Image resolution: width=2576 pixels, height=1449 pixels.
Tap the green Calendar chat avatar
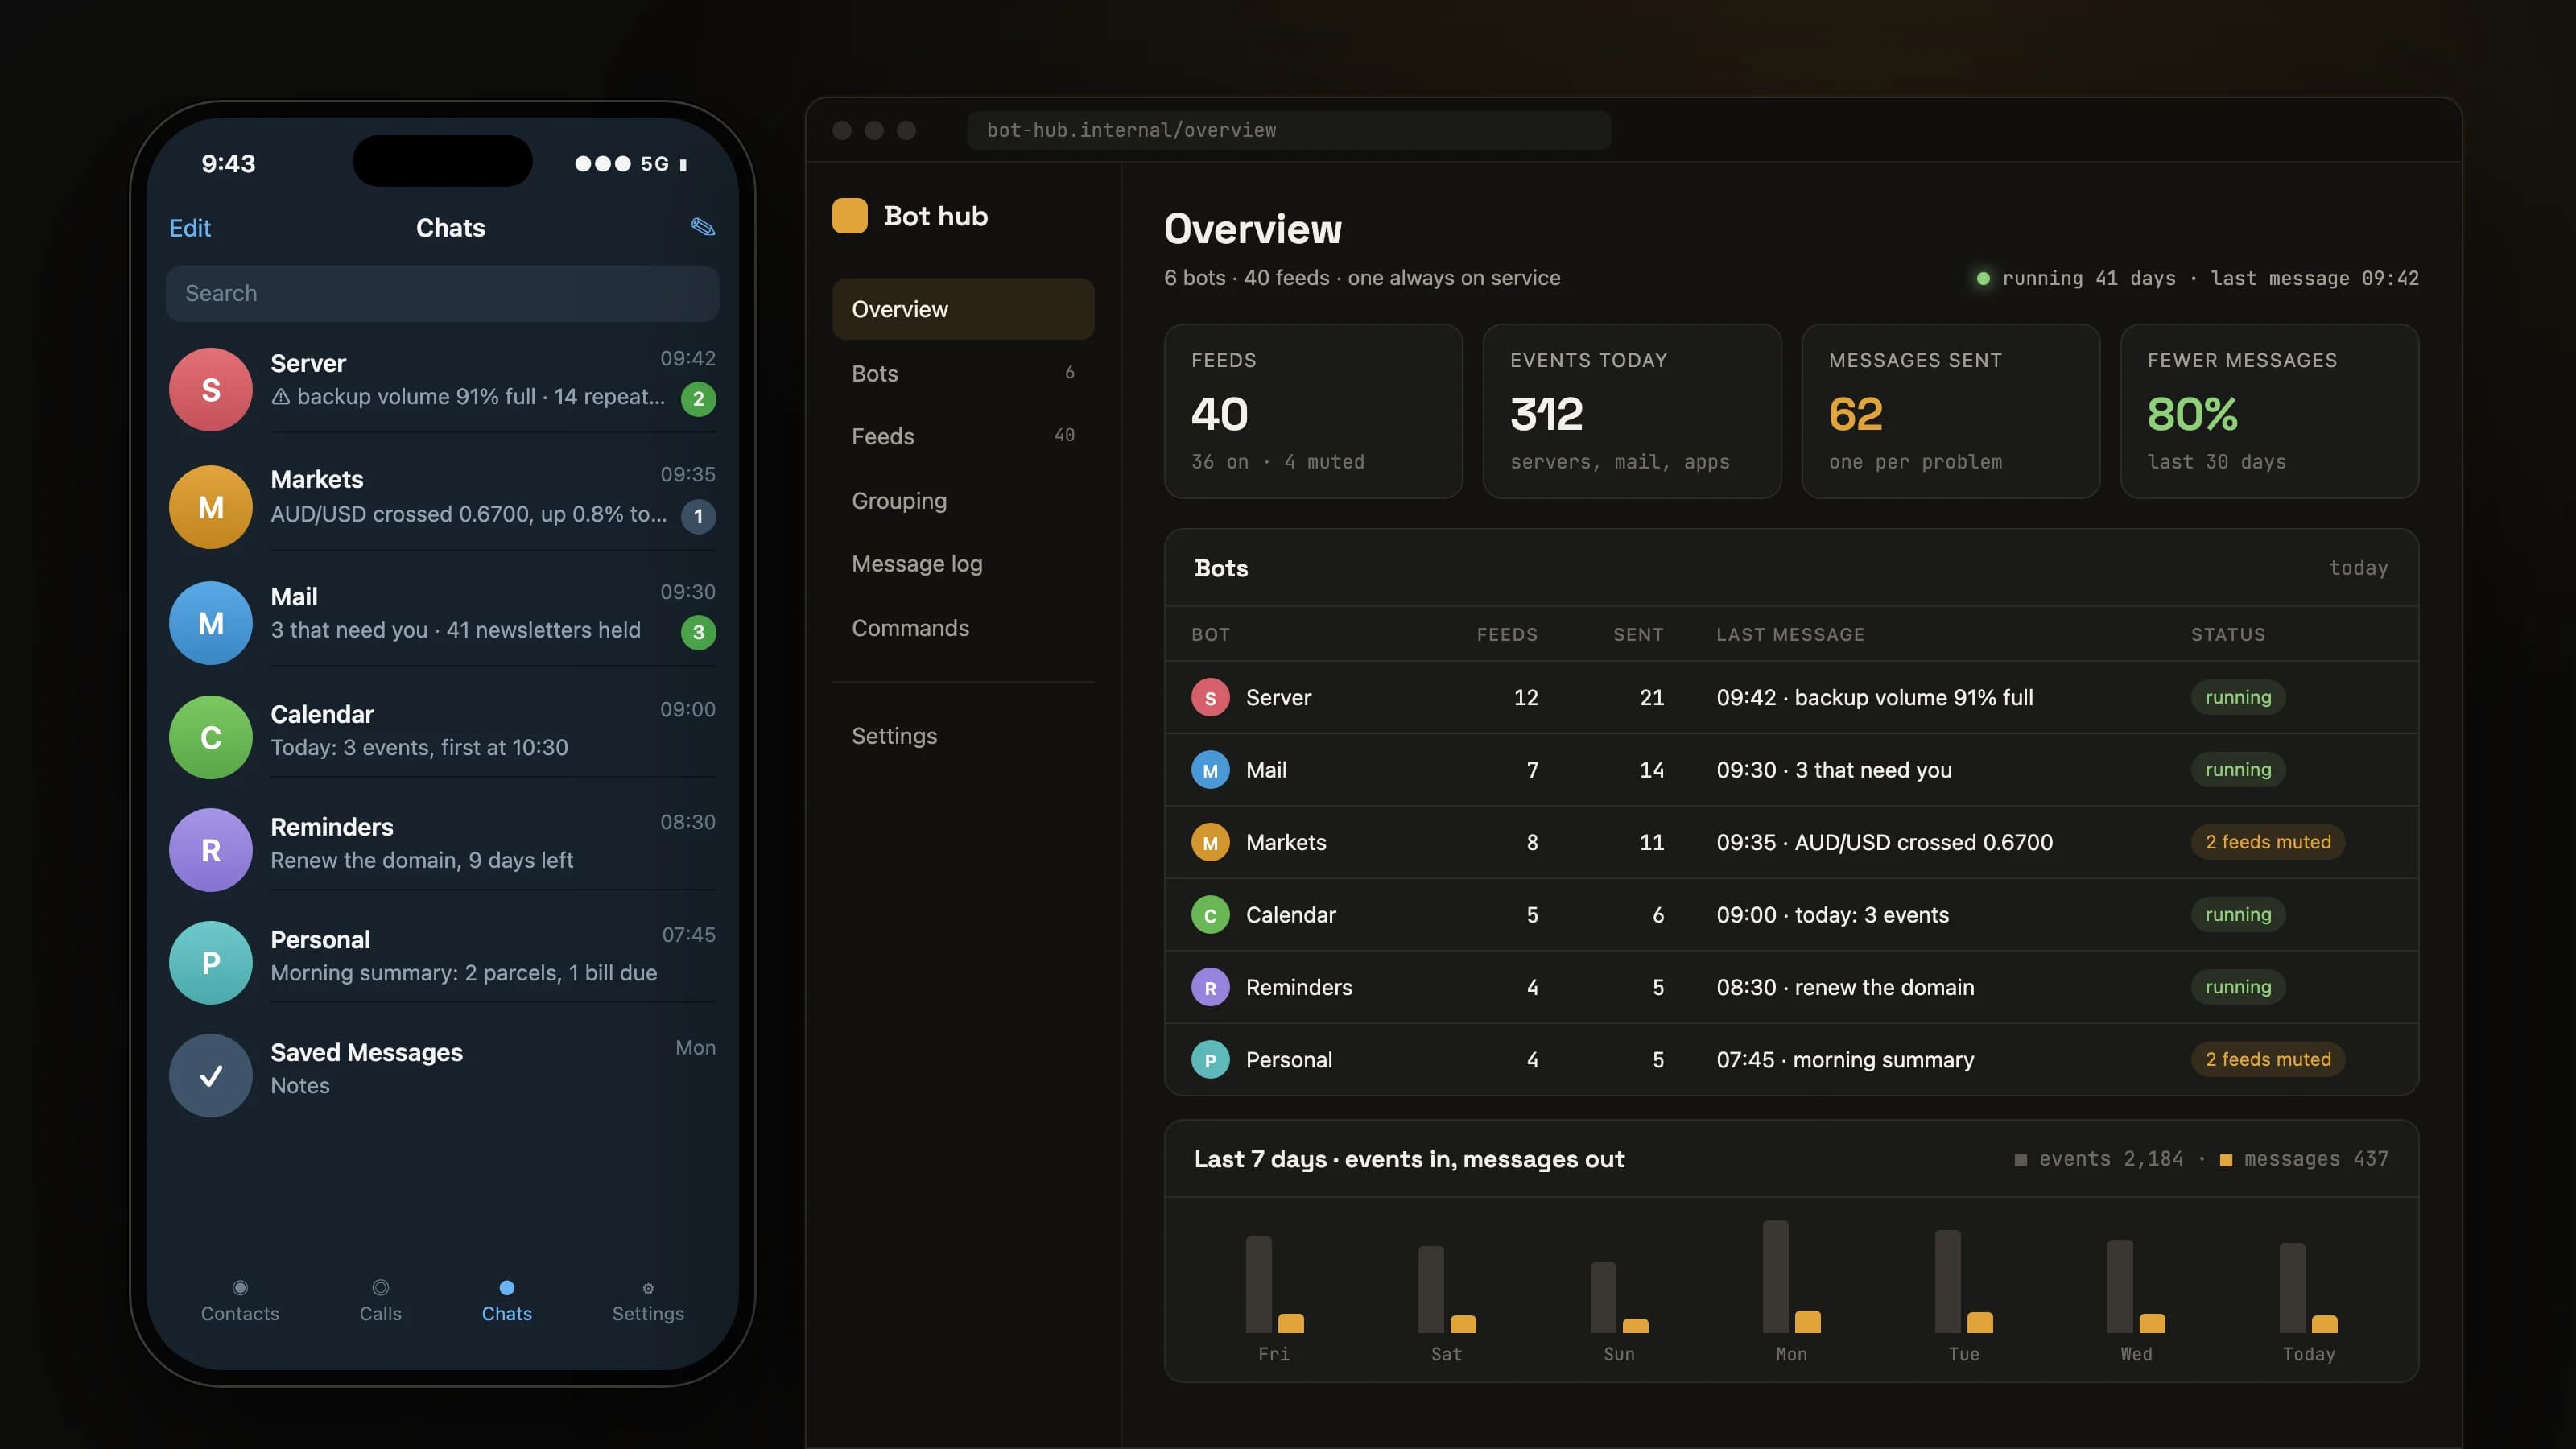(x=211, y=737)
